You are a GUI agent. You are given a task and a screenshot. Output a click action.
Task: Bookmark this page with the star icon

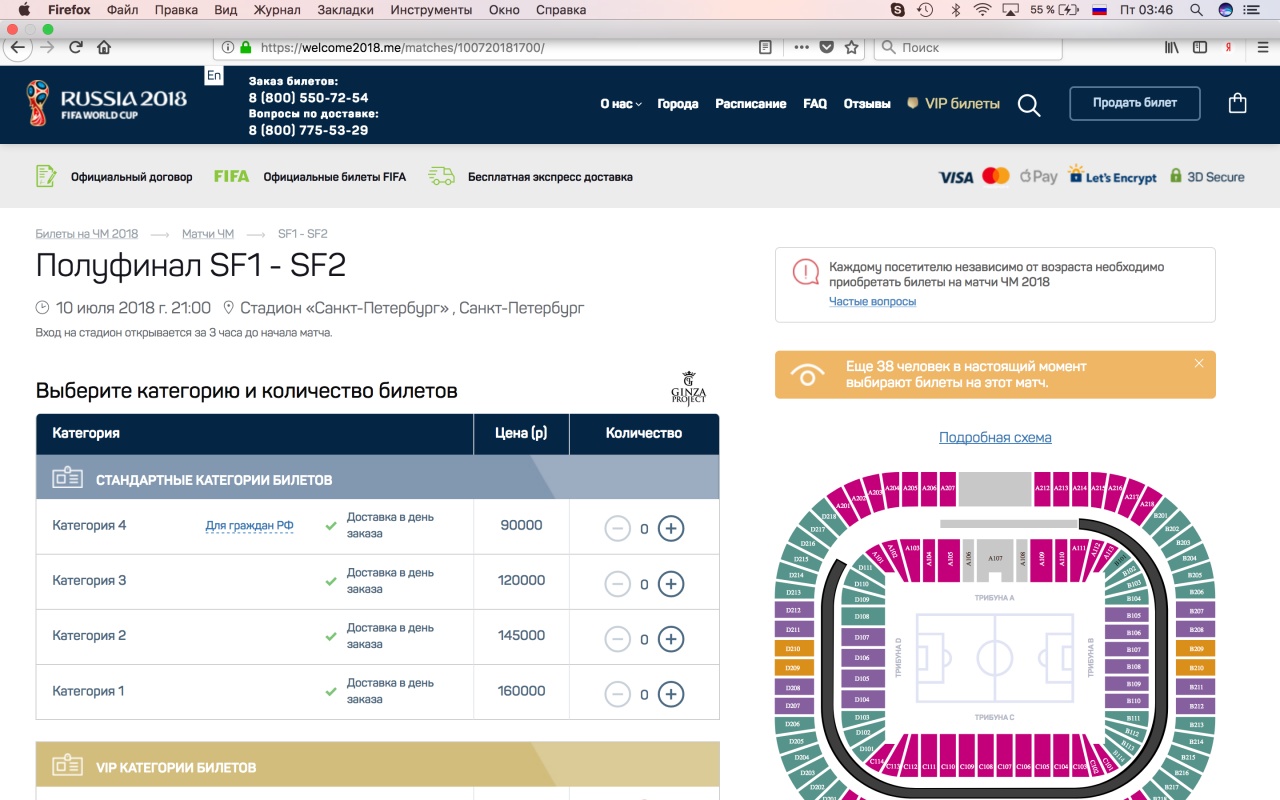coord(851,47)
